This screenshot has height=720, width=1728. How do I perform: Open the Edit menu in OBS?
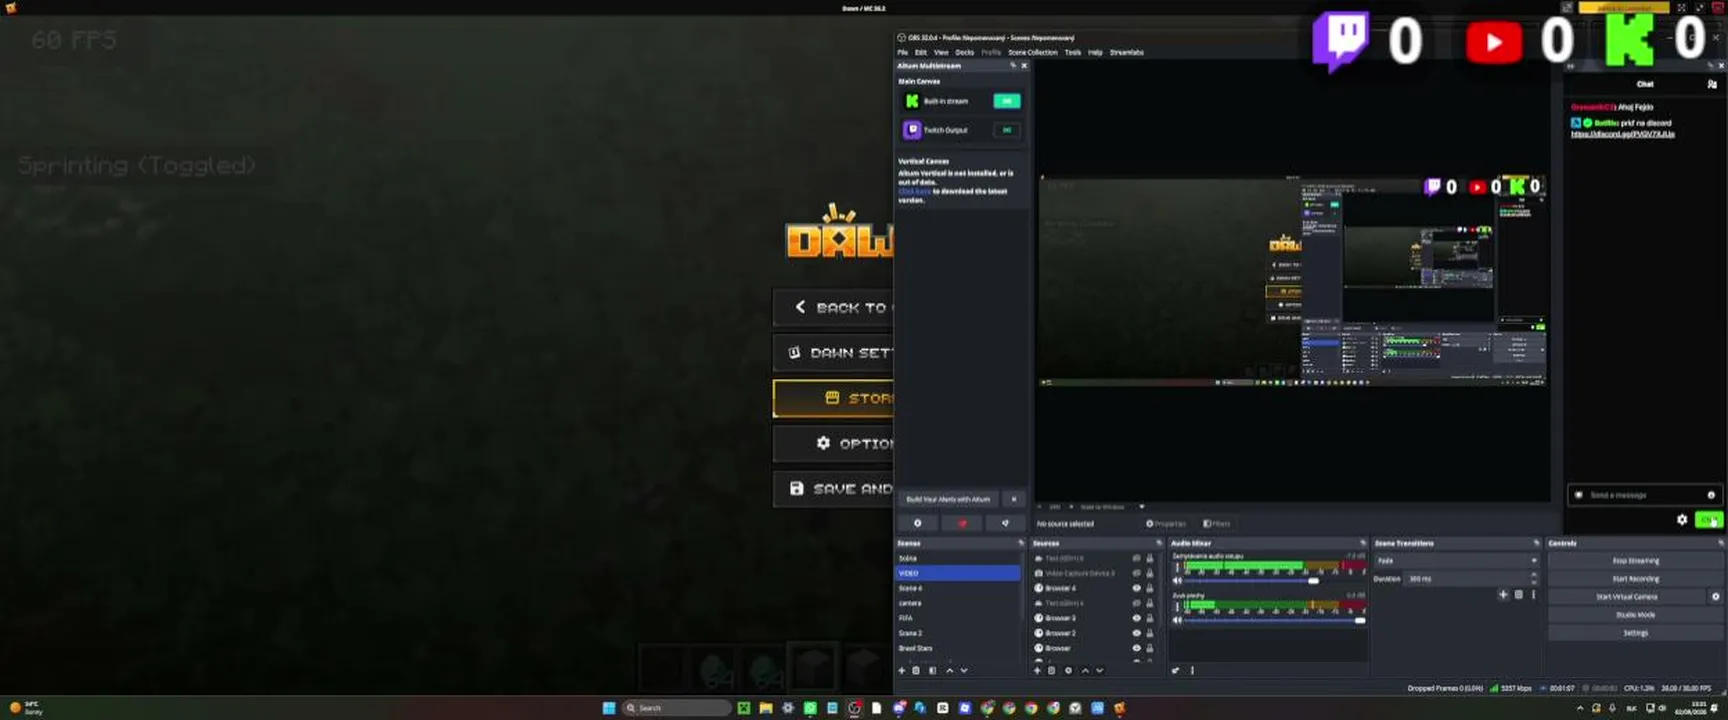[x=921, y=52]
